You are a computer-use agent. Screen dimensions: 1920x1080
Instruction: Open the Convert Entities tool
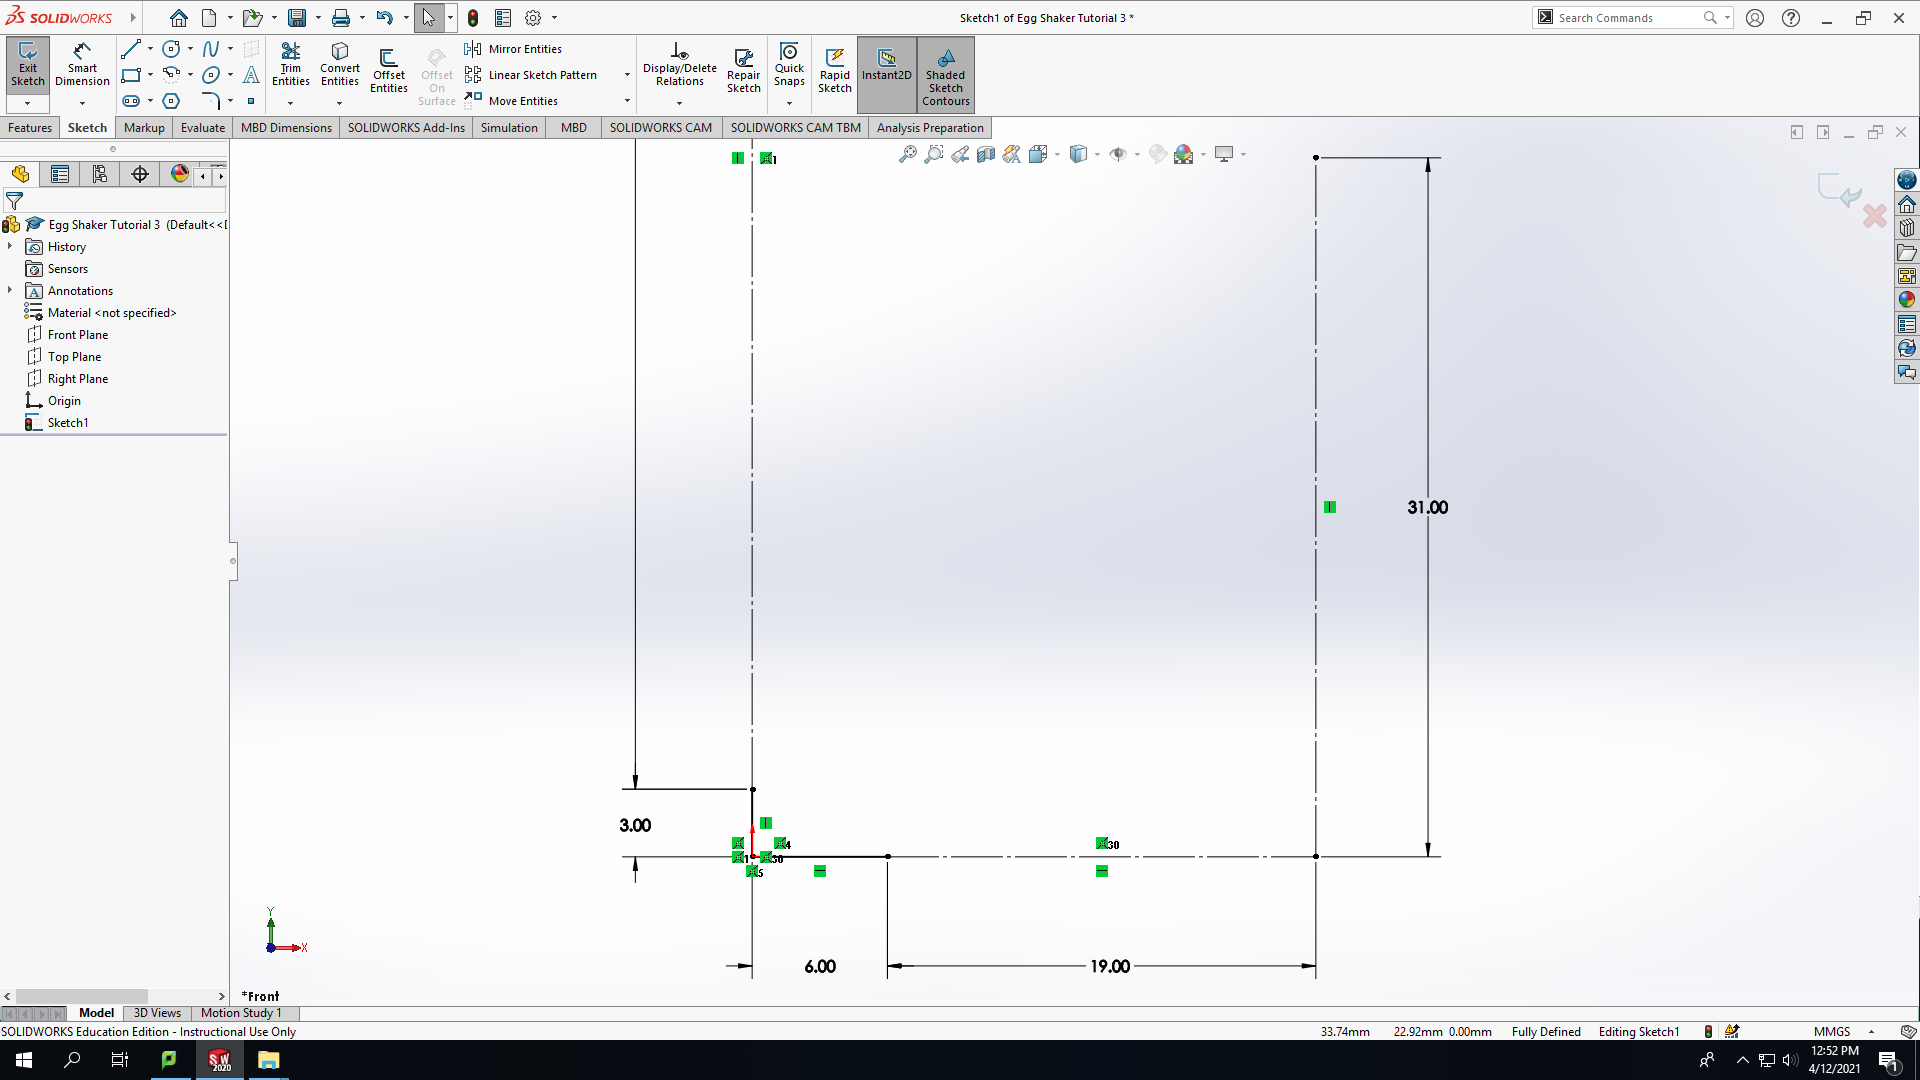point(339,66)
